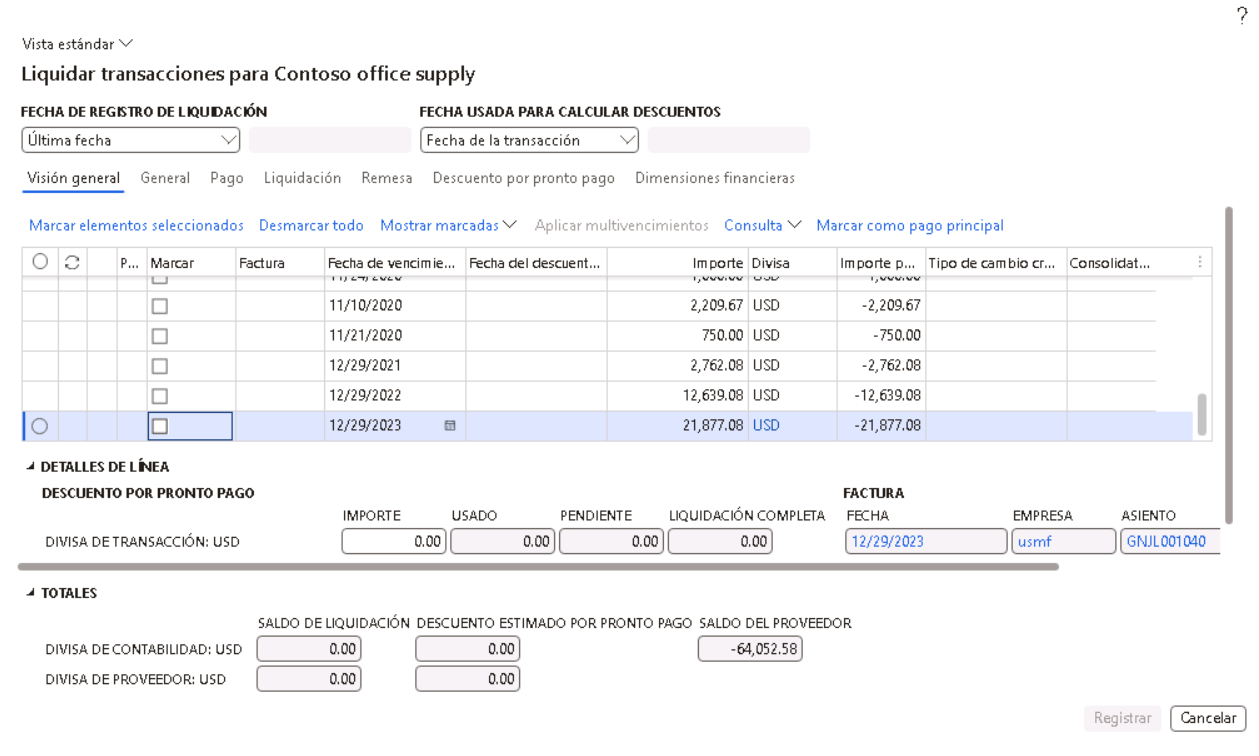1259x756 pixels.
Task: Click Fecha del descuento column header
Action: (x=536, y=262)
